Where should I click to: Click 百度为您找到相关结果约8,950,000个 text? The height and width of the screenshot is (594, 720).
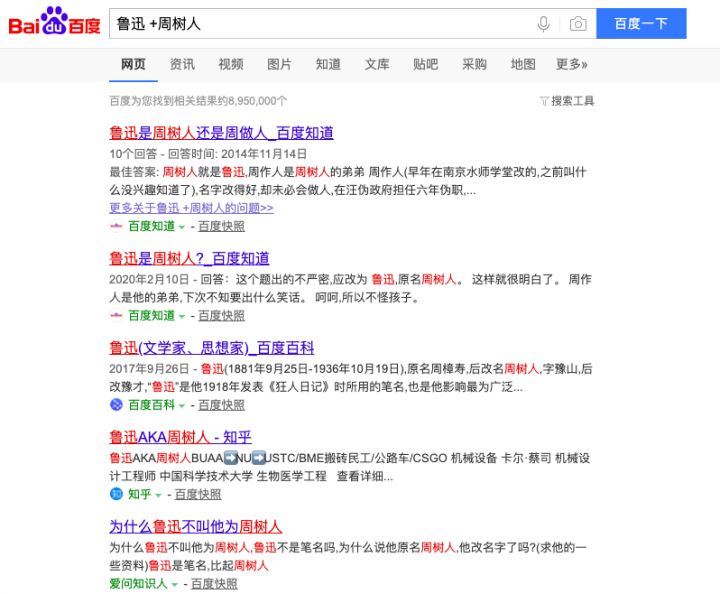pyautogui.click(x=198, y=101)
